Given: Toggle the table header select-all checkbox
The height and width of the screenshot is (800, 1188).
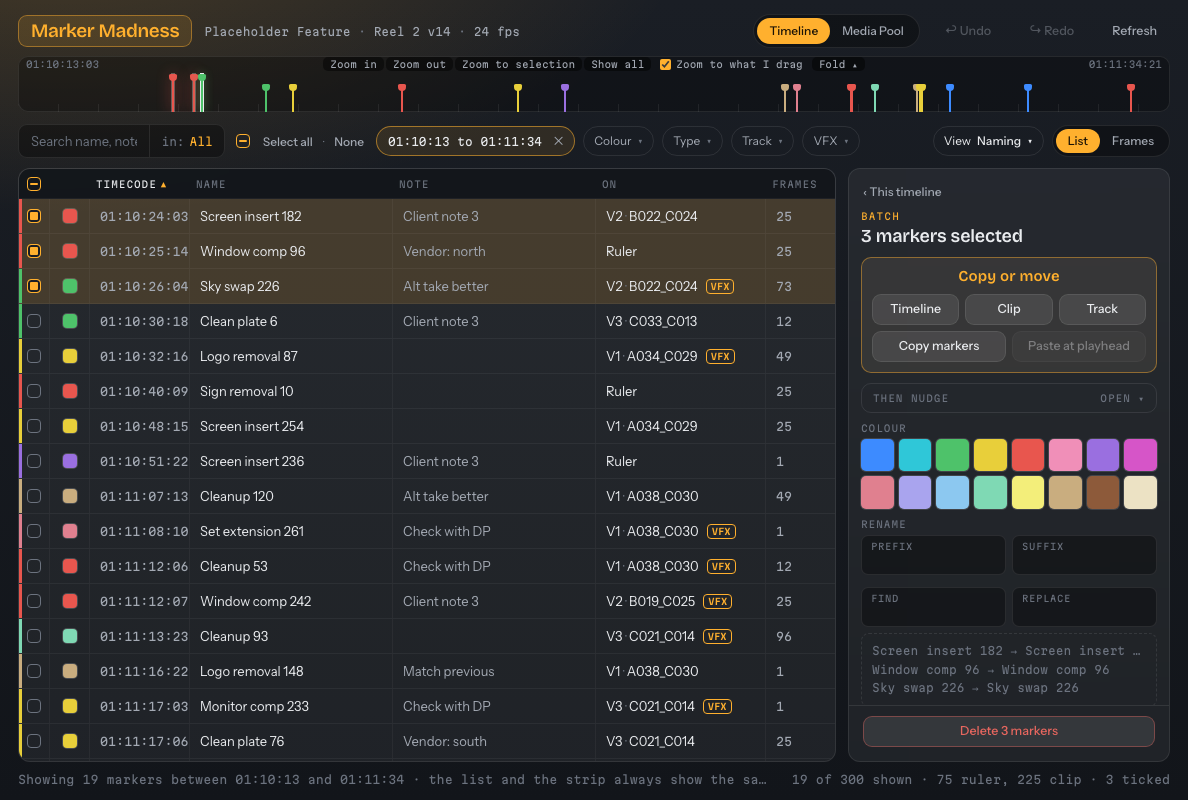Looking at the screenshot, I should 34,184.
